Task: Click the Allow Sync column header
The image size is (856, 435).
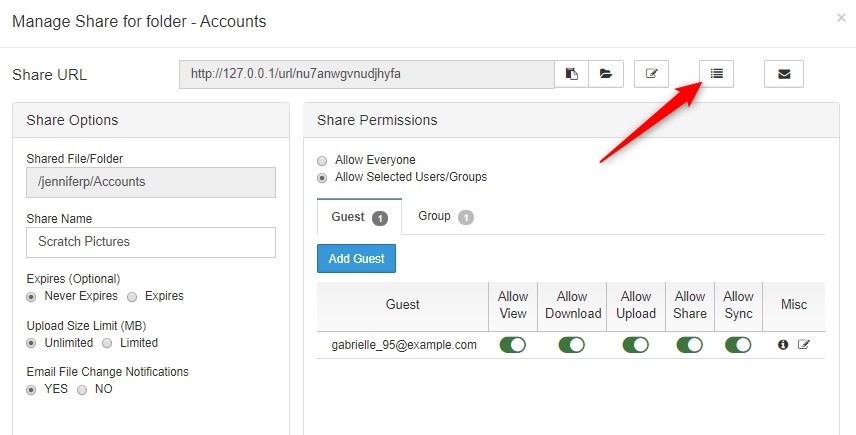Action: click(738, 305)
